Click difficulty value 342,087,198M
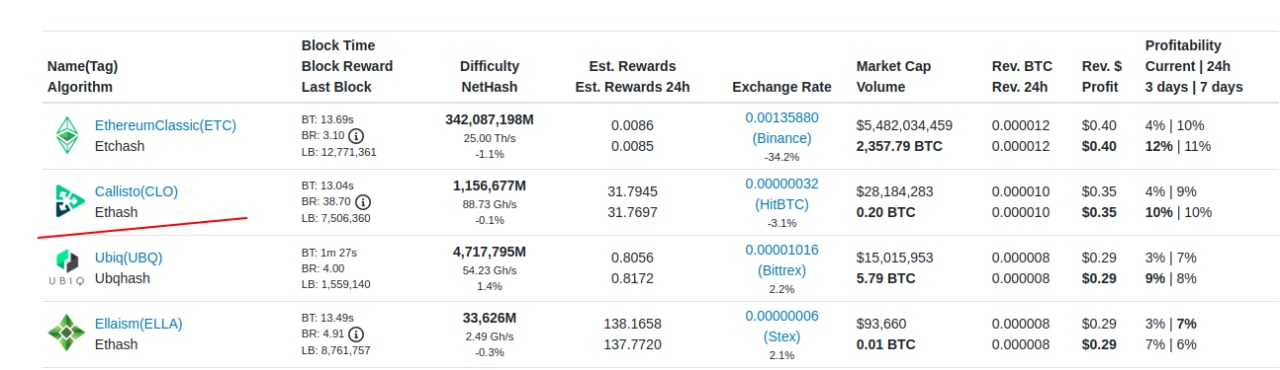This screenshot has width=1280, height=370. coord(489,120)
